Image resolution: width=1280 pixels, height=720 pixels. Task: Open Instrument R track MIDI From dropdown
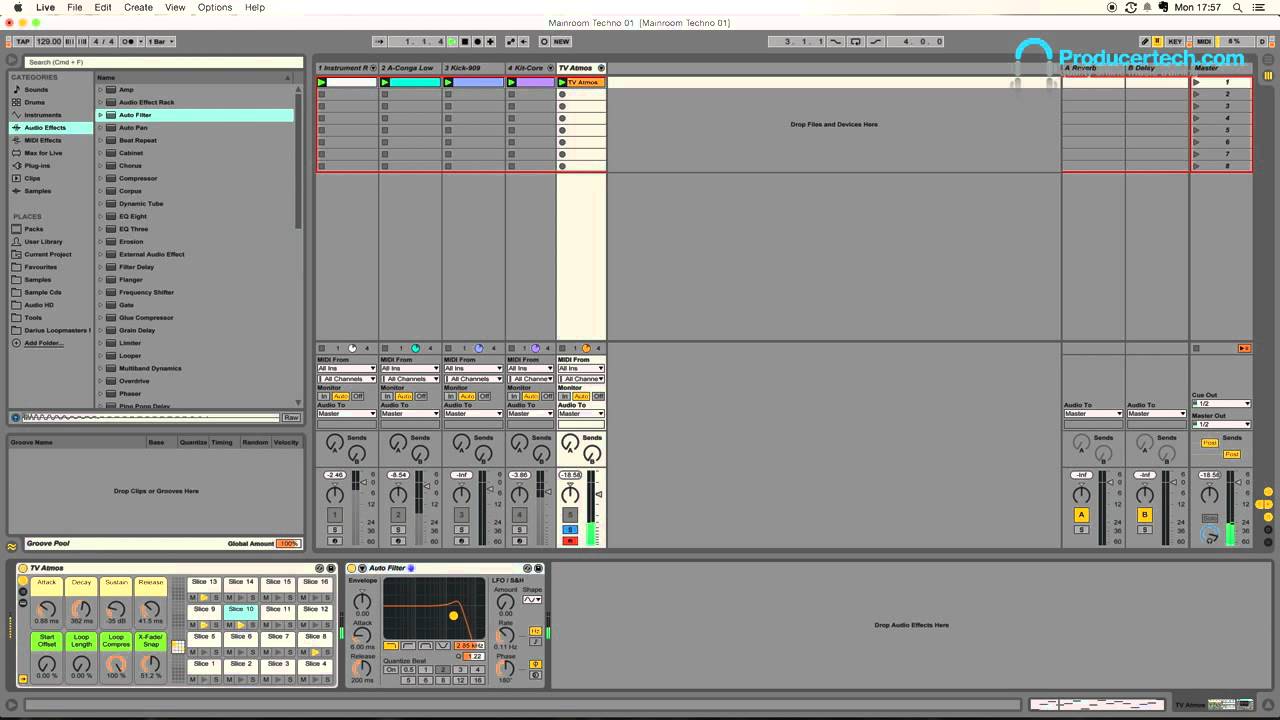[x=346, y=369]
